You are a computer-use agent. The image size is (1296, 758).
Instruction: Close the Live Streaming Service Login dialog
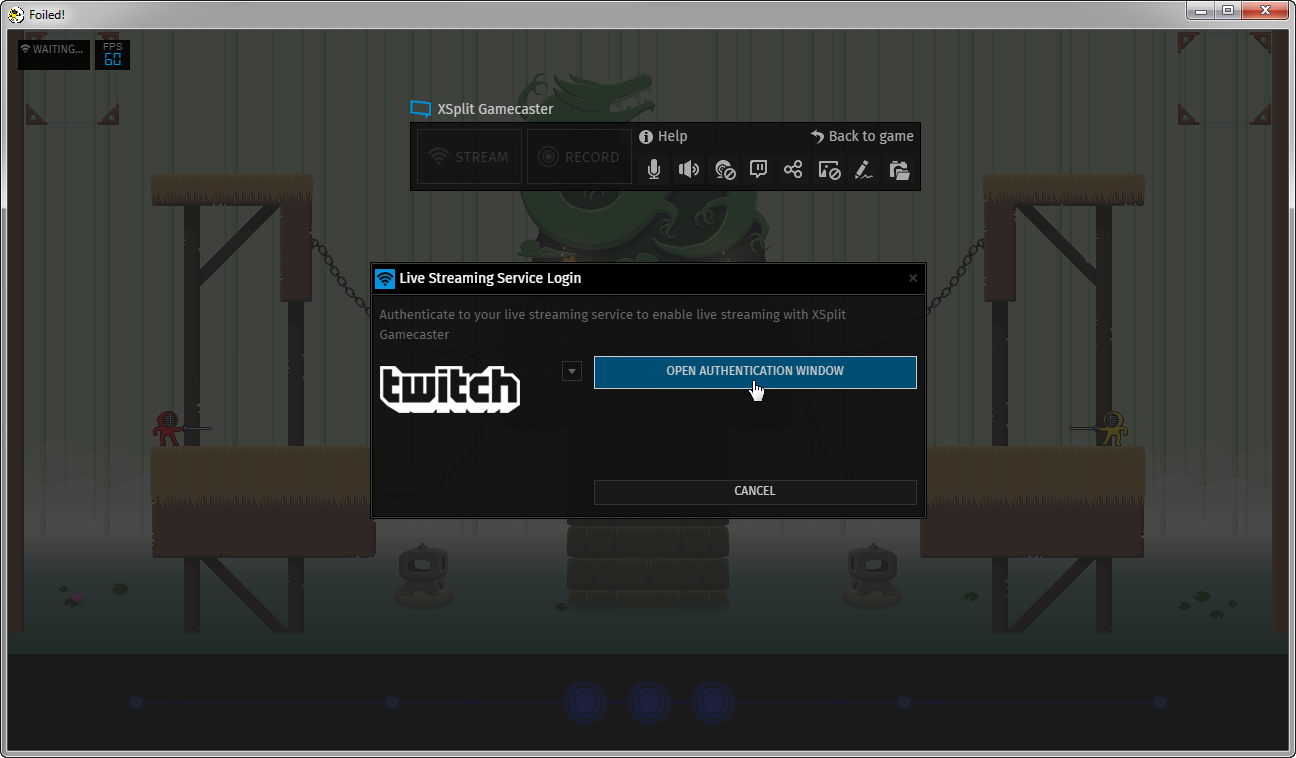coord(913,278)
